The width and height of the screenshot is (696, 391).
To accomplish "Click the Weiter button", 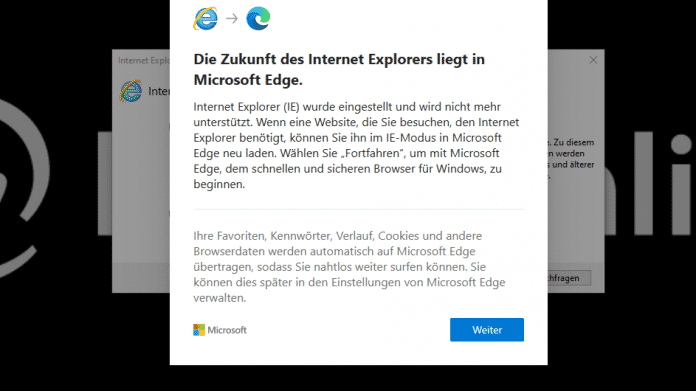I will (x=486, y=330).
